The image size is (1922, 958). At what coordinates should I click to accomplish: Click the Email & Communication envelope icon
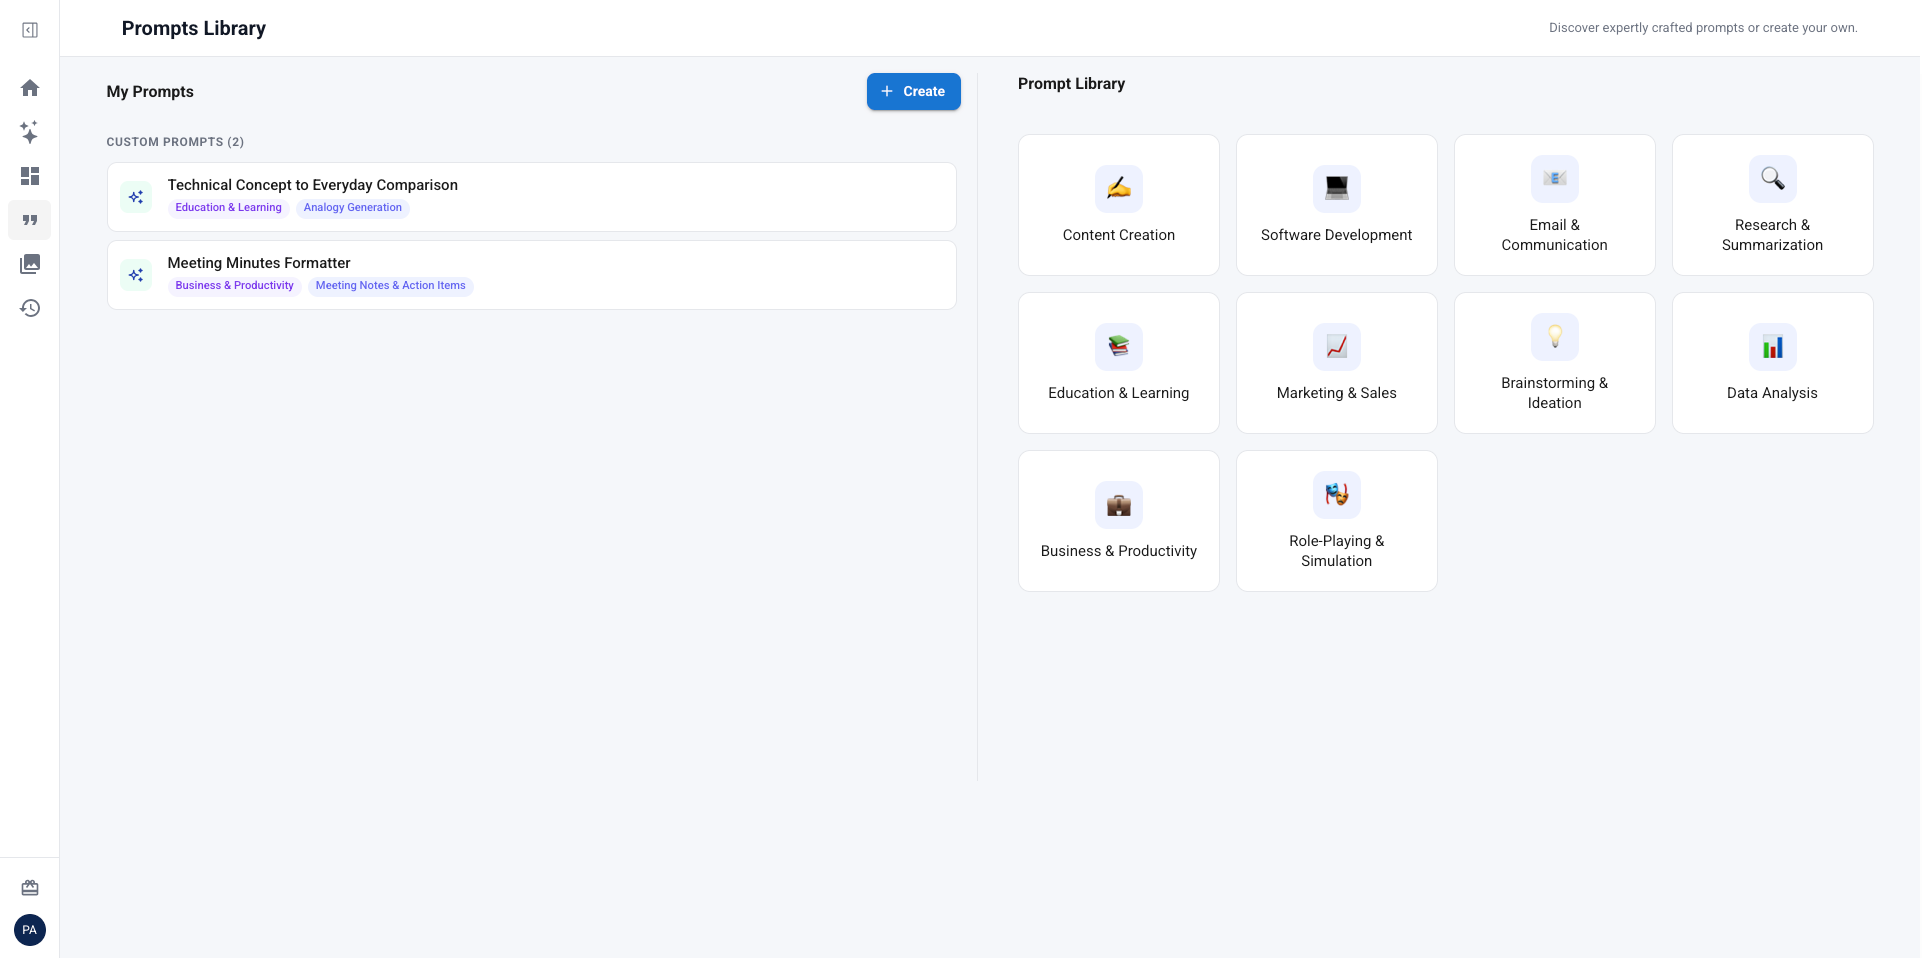(1555, 178)
